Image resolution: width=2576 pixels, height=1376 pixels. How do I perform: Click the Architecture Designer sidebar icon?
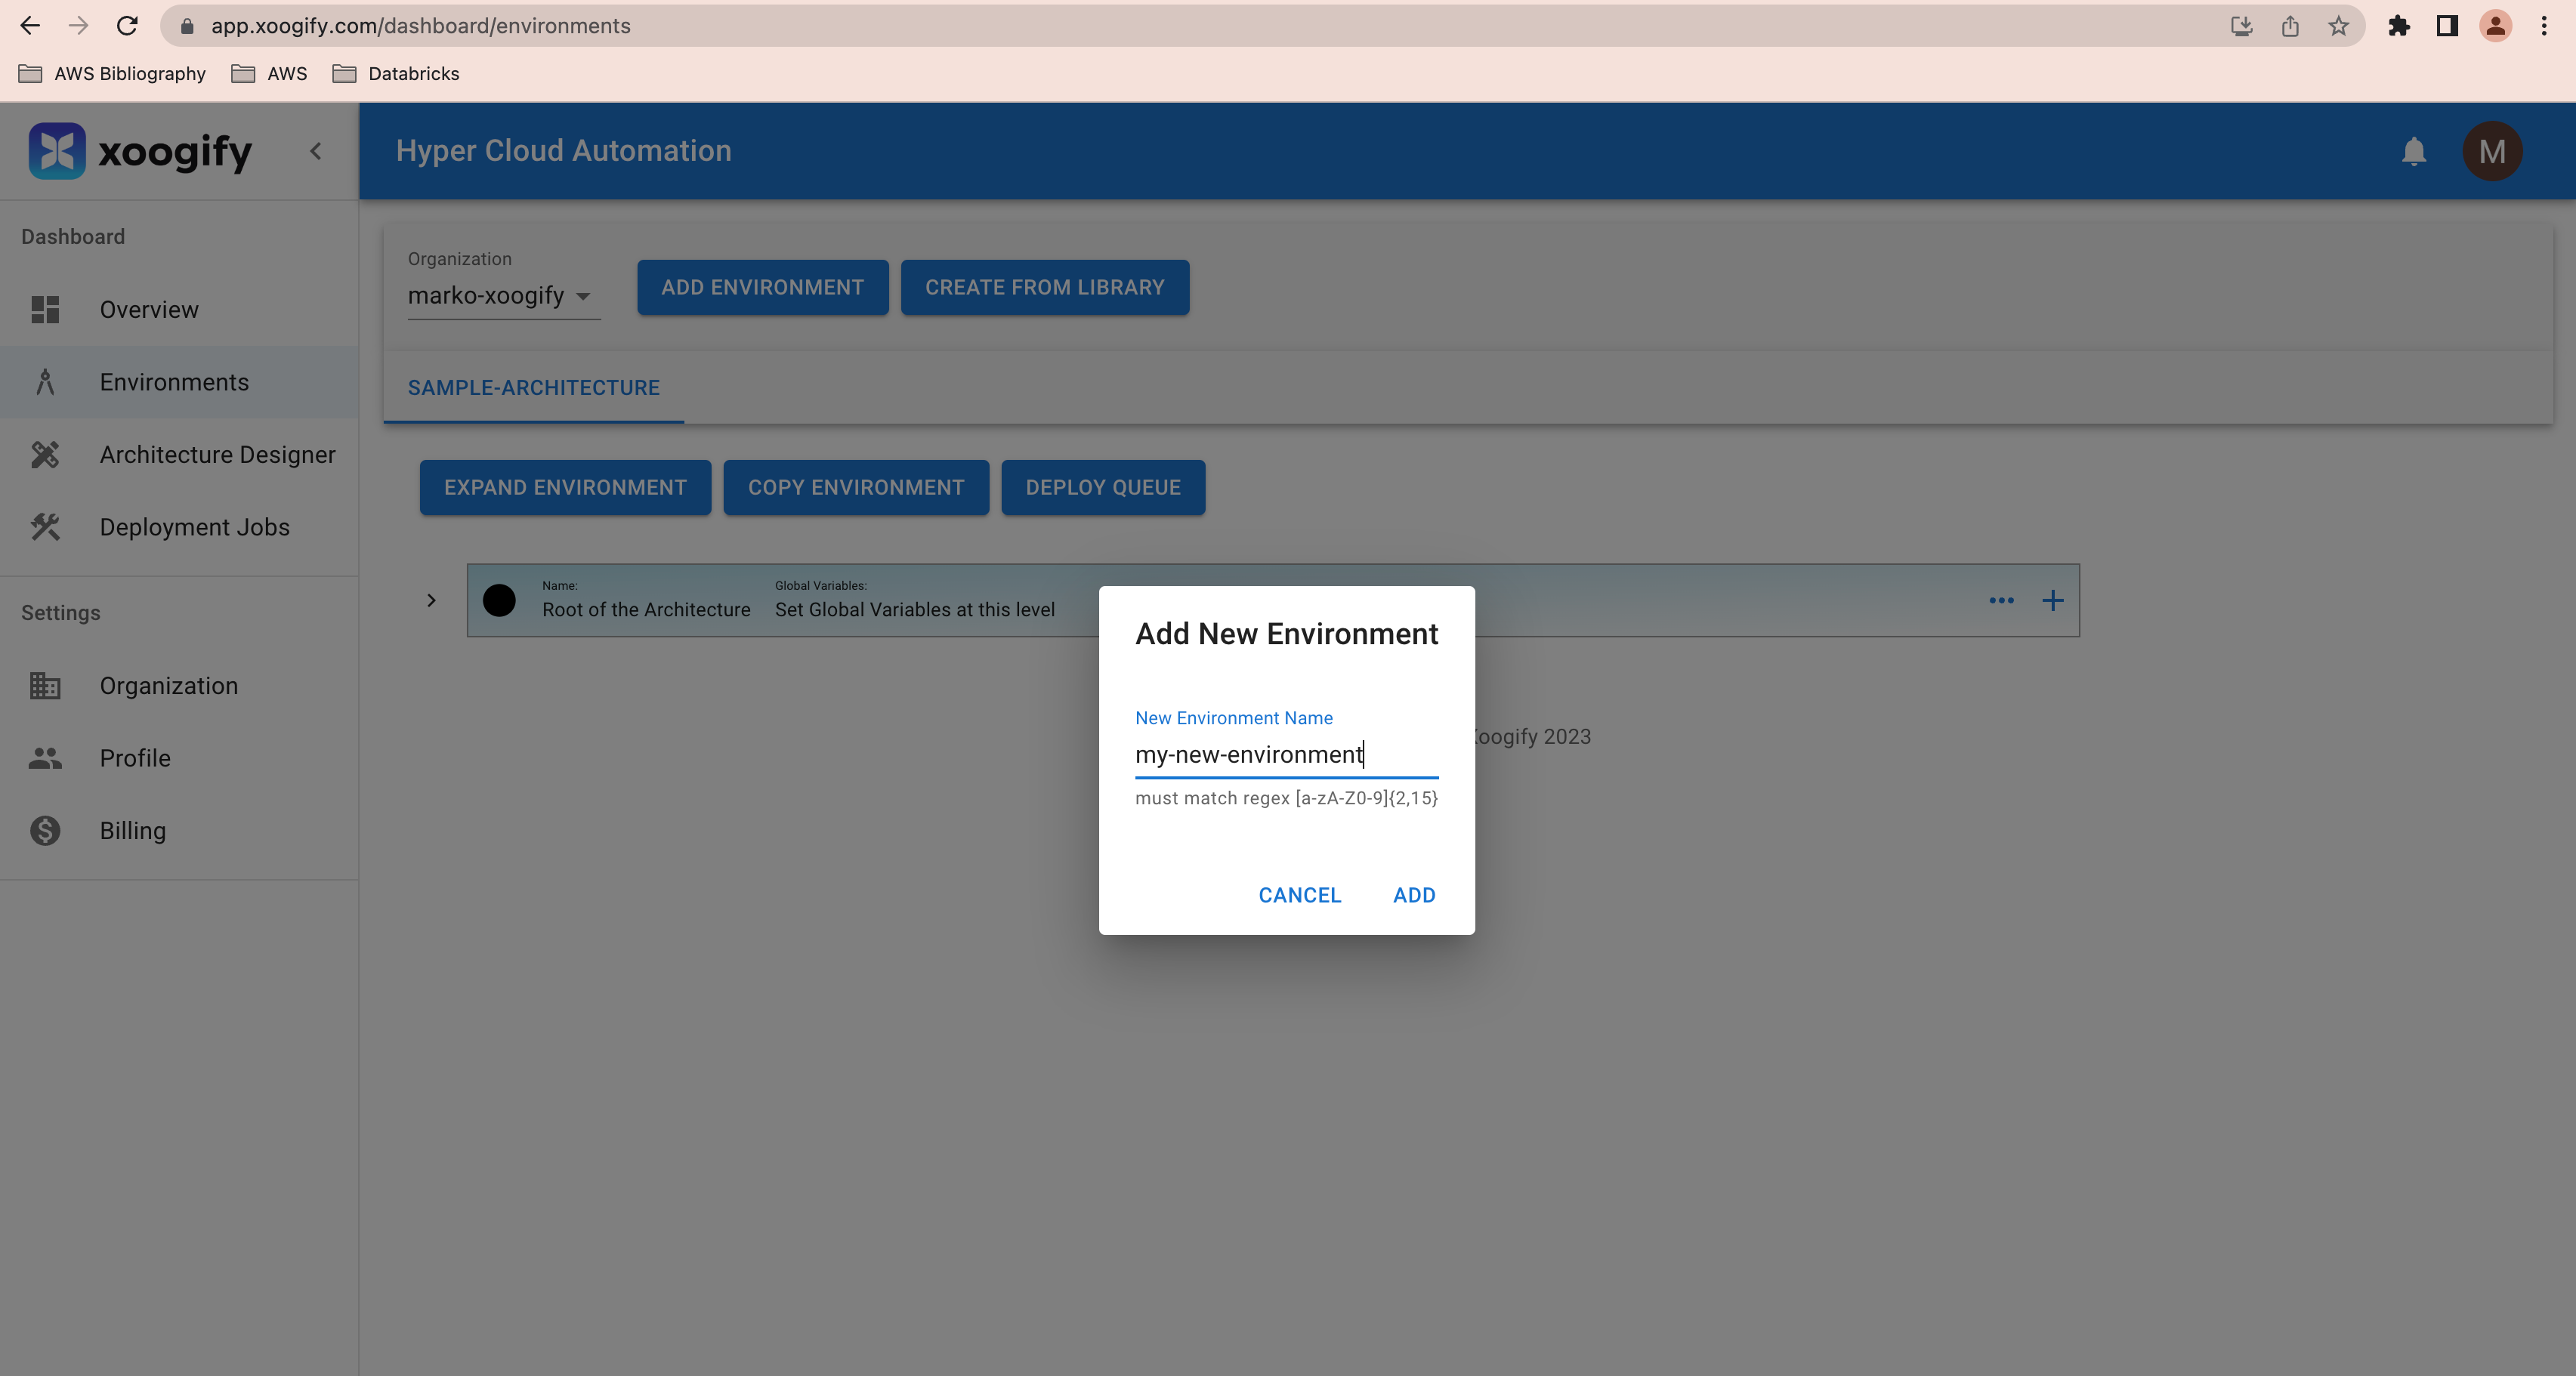click(45, 455)
